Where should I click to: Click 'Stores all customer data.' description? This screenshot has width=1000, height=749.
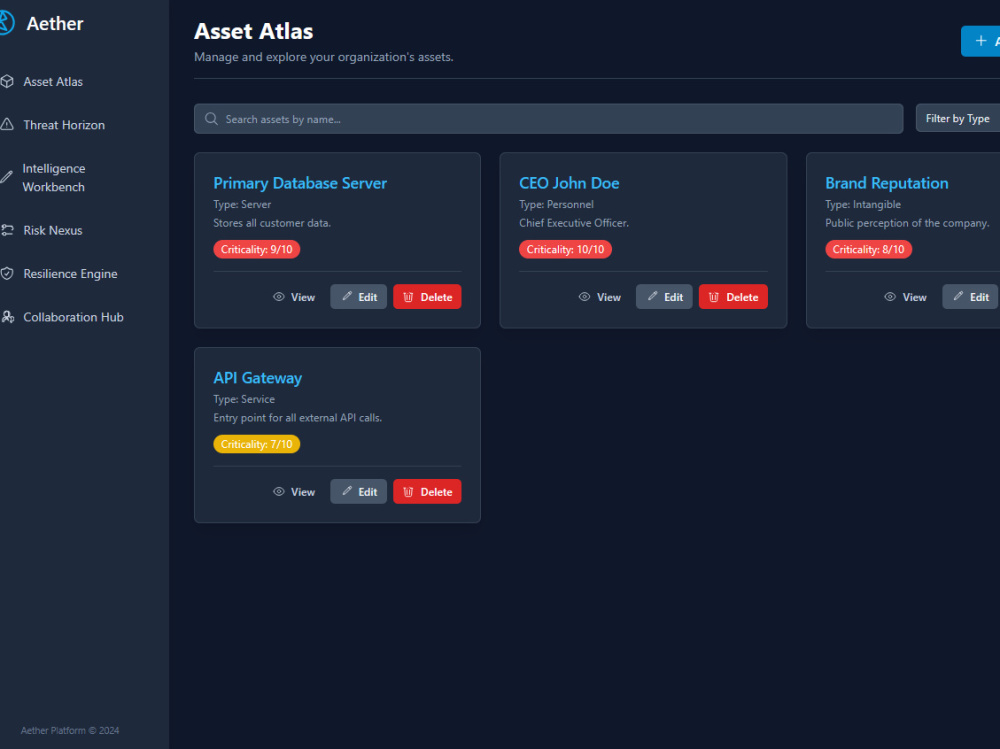pos(272,223)
